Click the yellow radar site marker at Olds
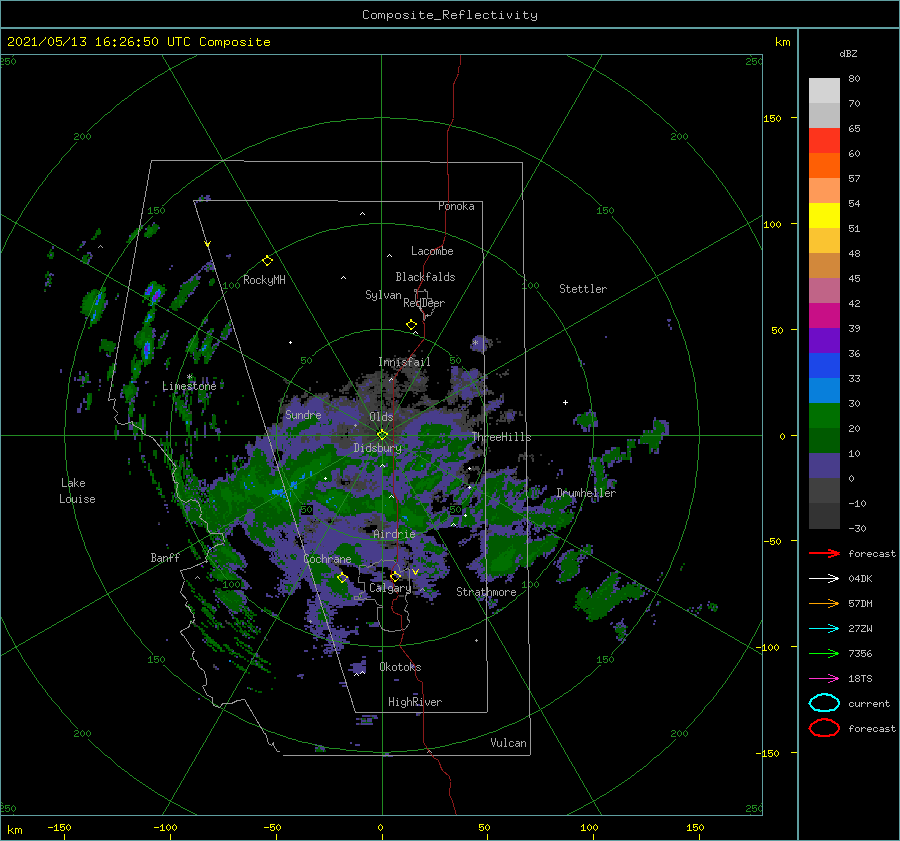 [382, 435]
